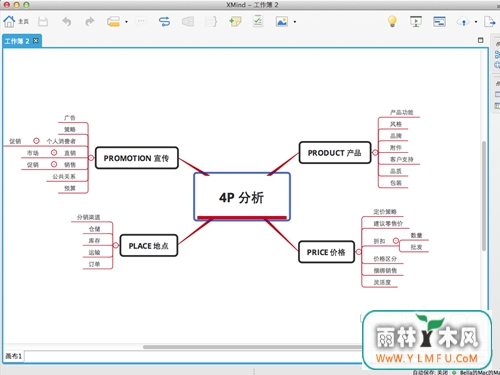This screenshot has width=500, height=375.
Task: Collapse the PROMOTION 宣传 branch
Action: 91,158
